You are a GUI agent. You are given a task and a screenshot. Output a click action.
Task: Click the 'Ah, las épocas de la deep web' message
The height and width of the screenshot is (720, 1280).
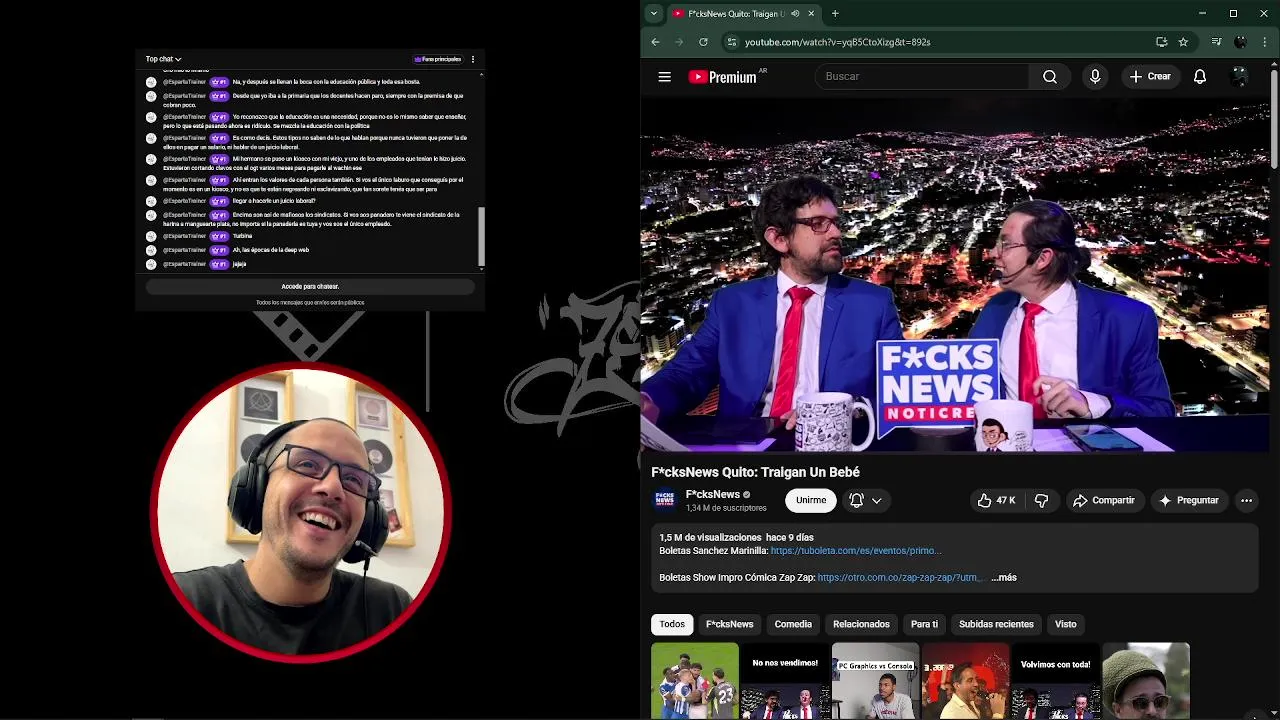pyautogui.click(x=271, y=250)
